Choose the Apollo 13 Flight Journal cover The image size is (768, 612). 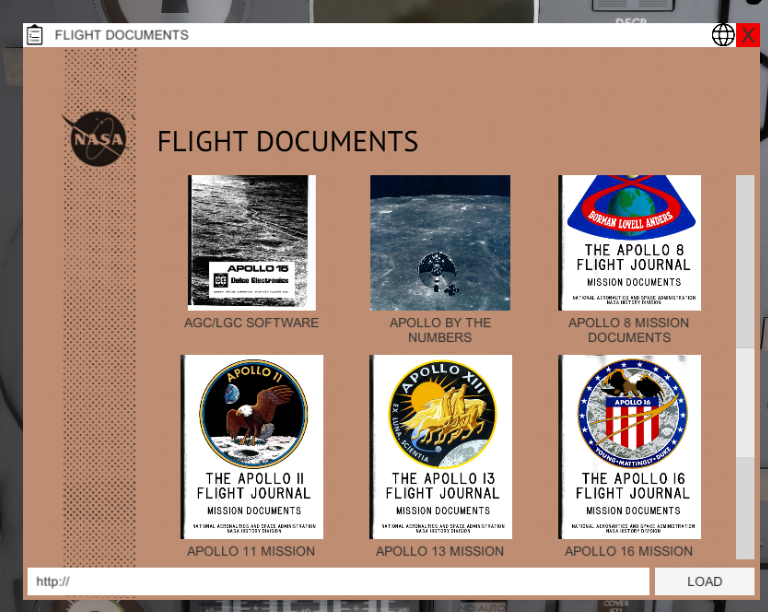[440, 446]
